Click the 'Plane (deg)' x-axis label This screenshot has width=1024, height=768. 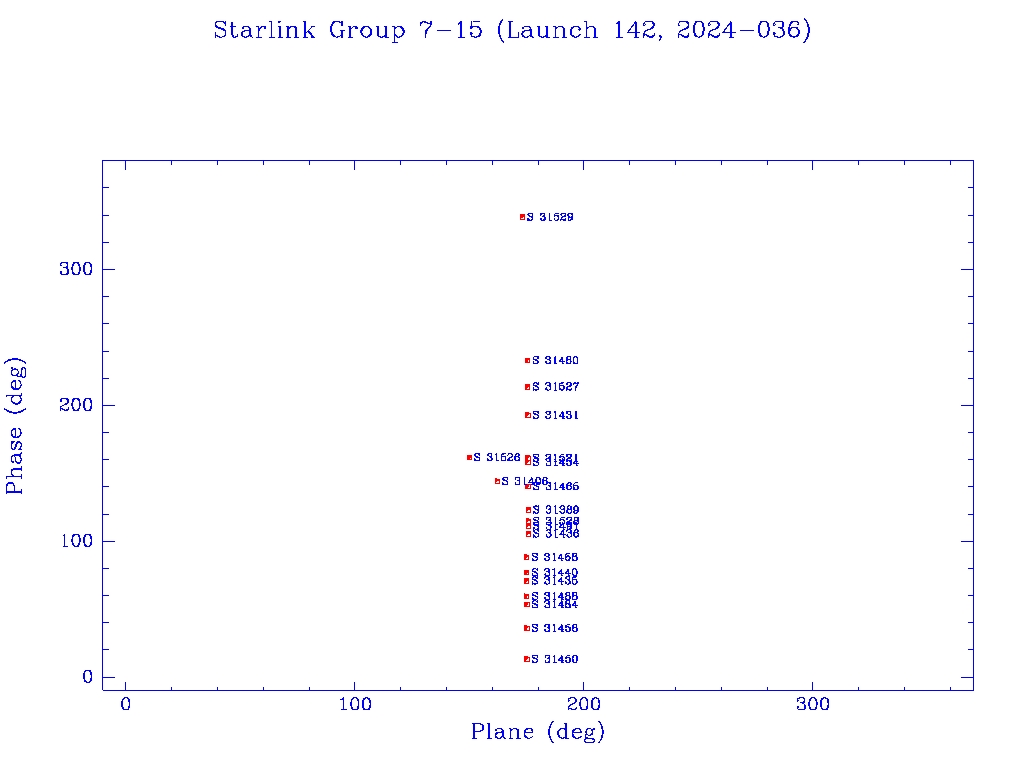tap(538, 733)
